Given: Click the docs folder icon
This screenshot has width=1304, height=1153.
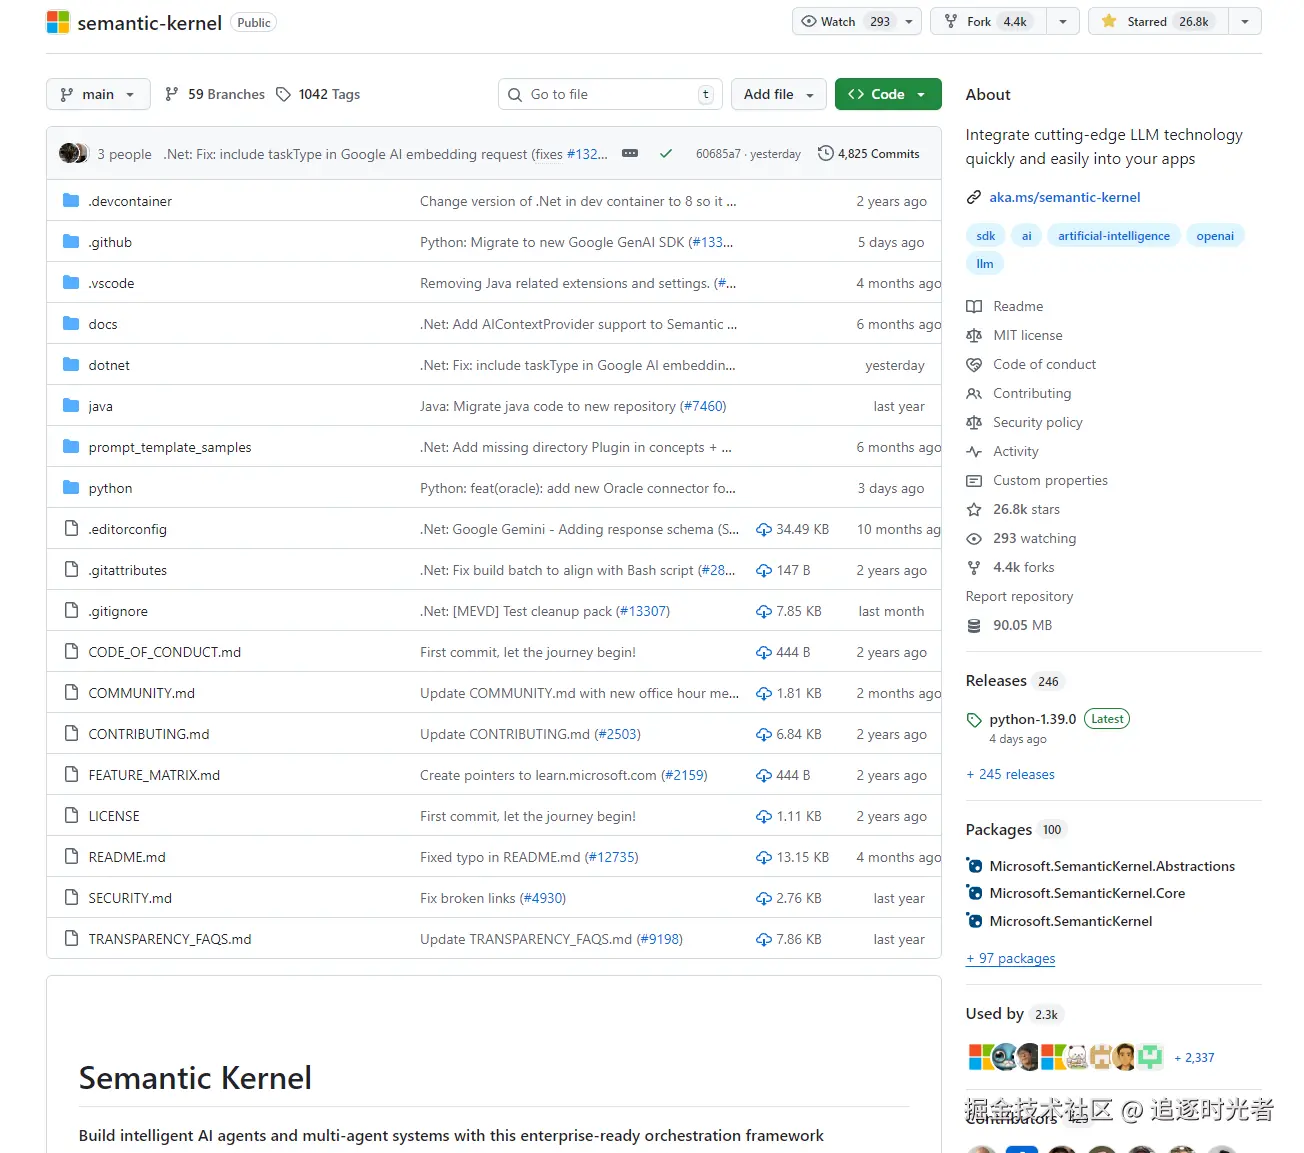Looking at the screenshot, I should tap(71, 324).
